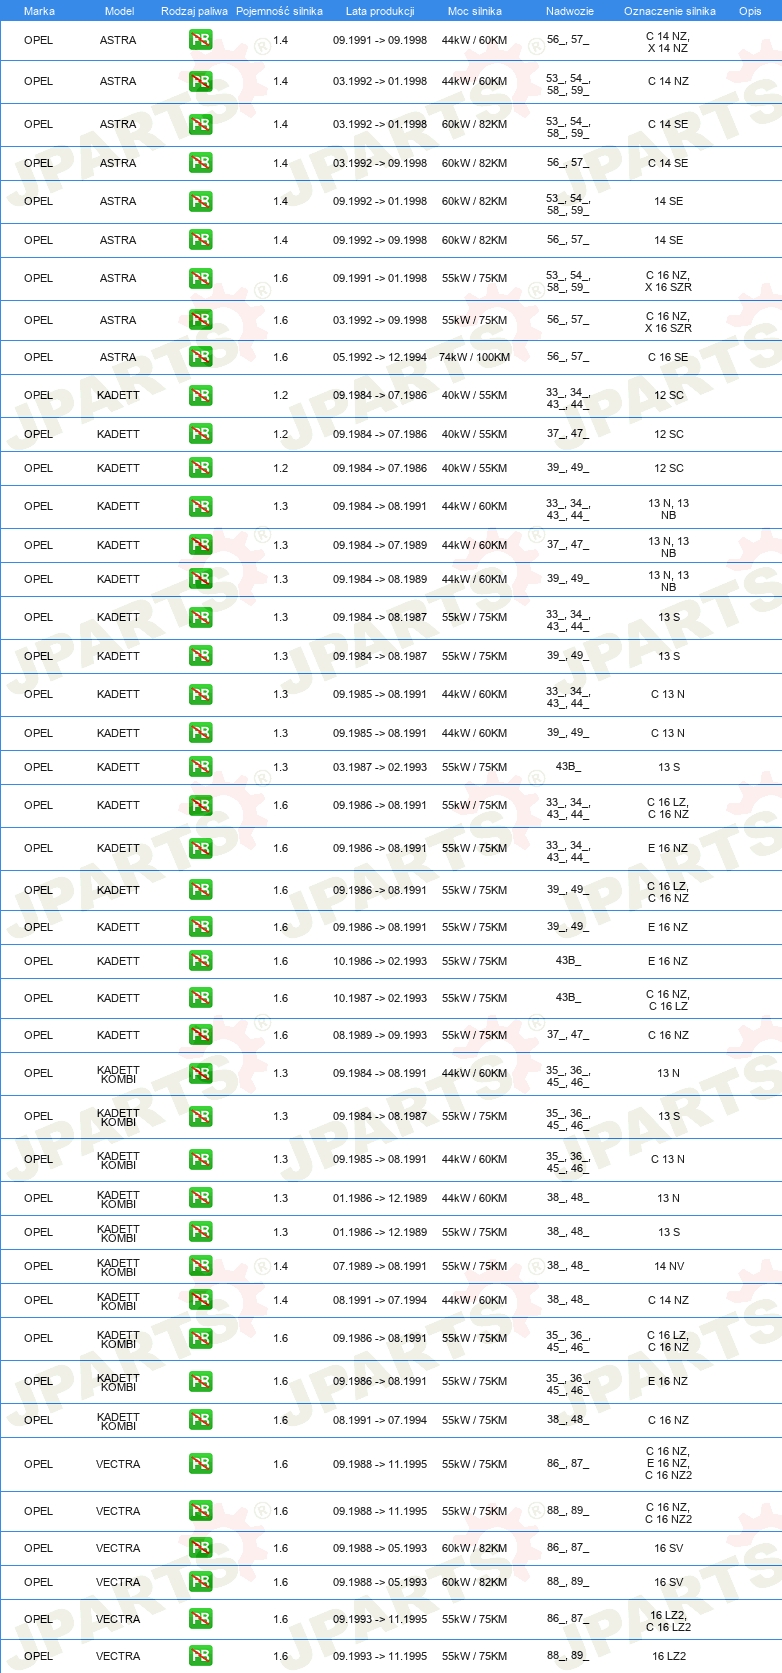Select the date cell 10.1987 -> 02.1993
The image size is (782, 1673).
point(380,999)
